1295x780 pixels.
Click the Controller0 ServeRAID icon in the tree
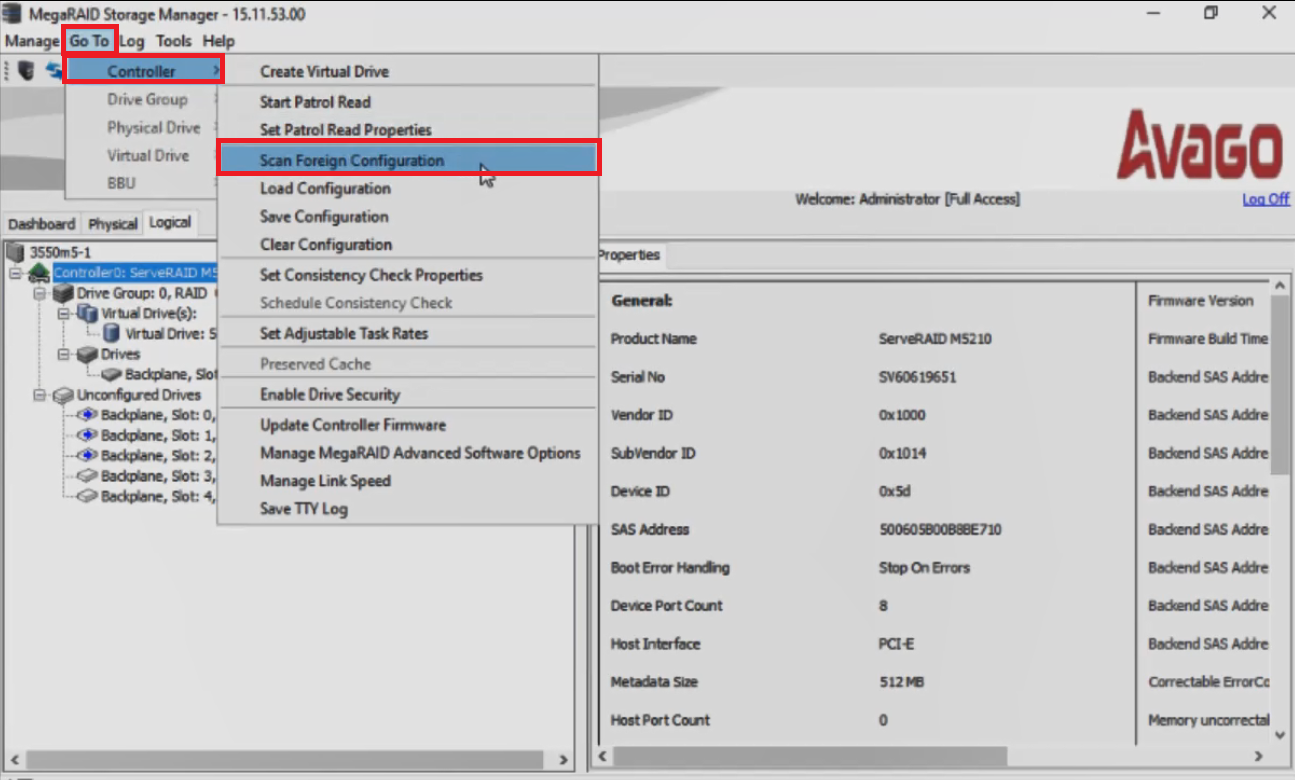[39, 273]
